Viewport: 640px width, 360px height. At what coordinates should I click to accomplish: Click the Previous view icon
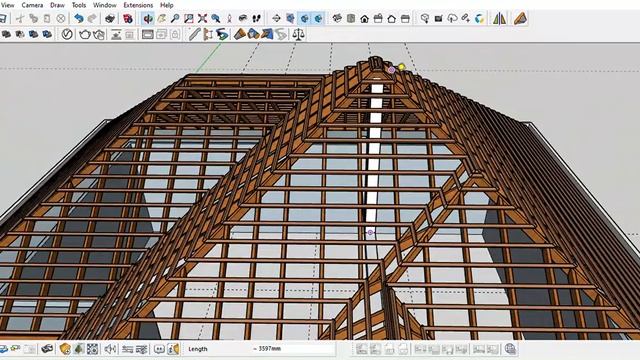[216, 18]
